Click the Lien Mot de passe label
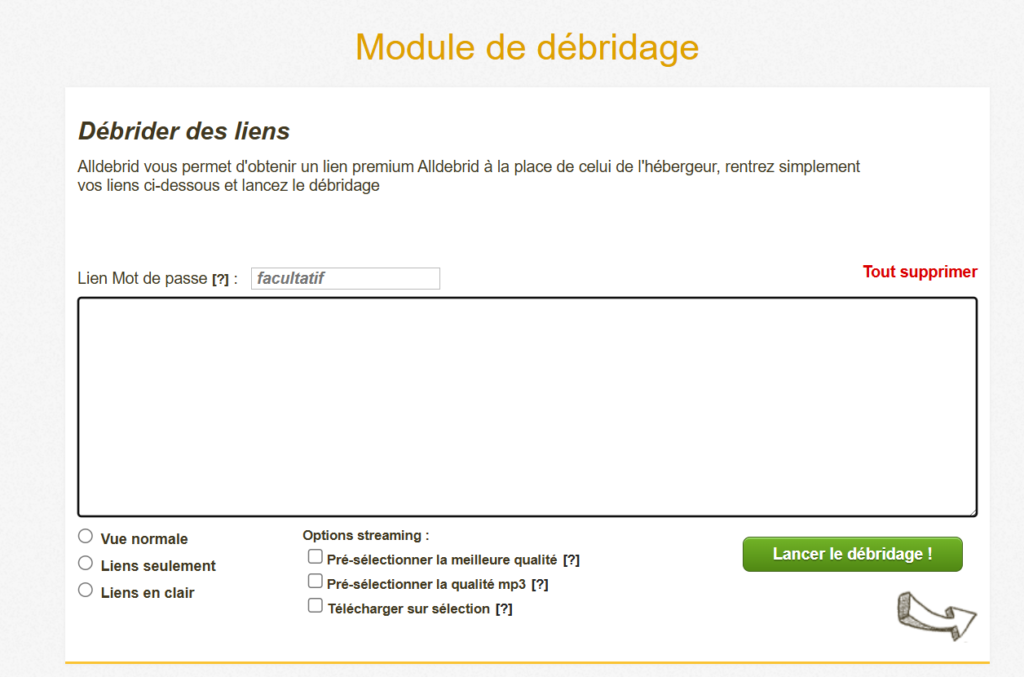Viewport: 1024px width, 677px height. [x=141, y=279]
